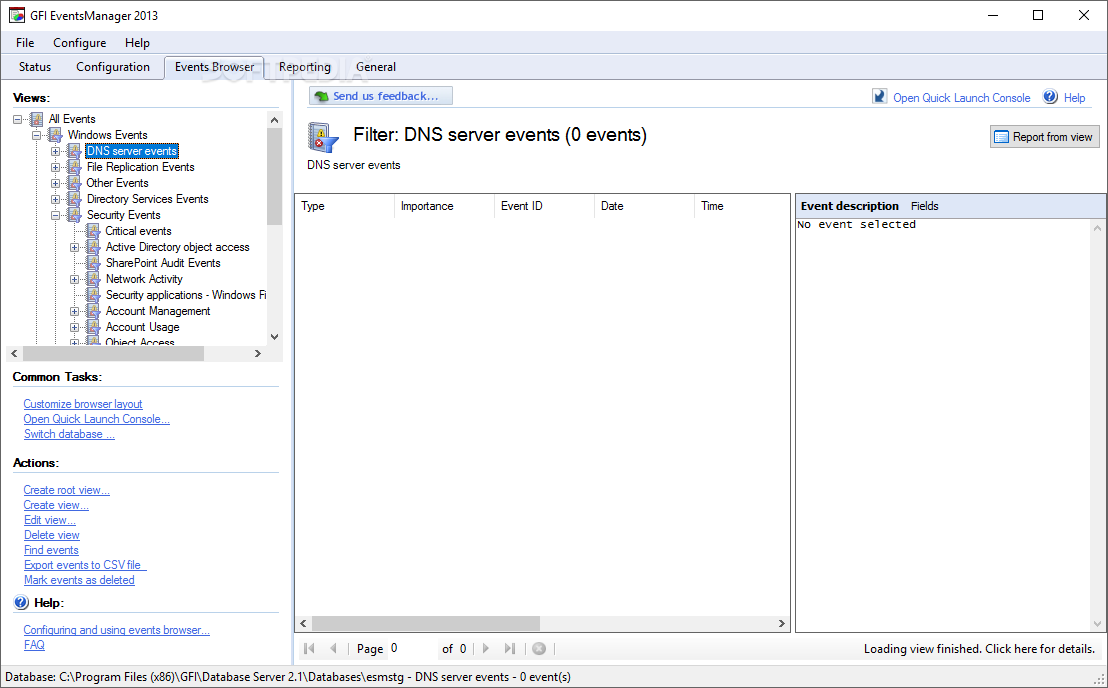Screen dimensions: 1108x688
Task: Expand the Account Usage node
Action: click(x=74, y=328)
